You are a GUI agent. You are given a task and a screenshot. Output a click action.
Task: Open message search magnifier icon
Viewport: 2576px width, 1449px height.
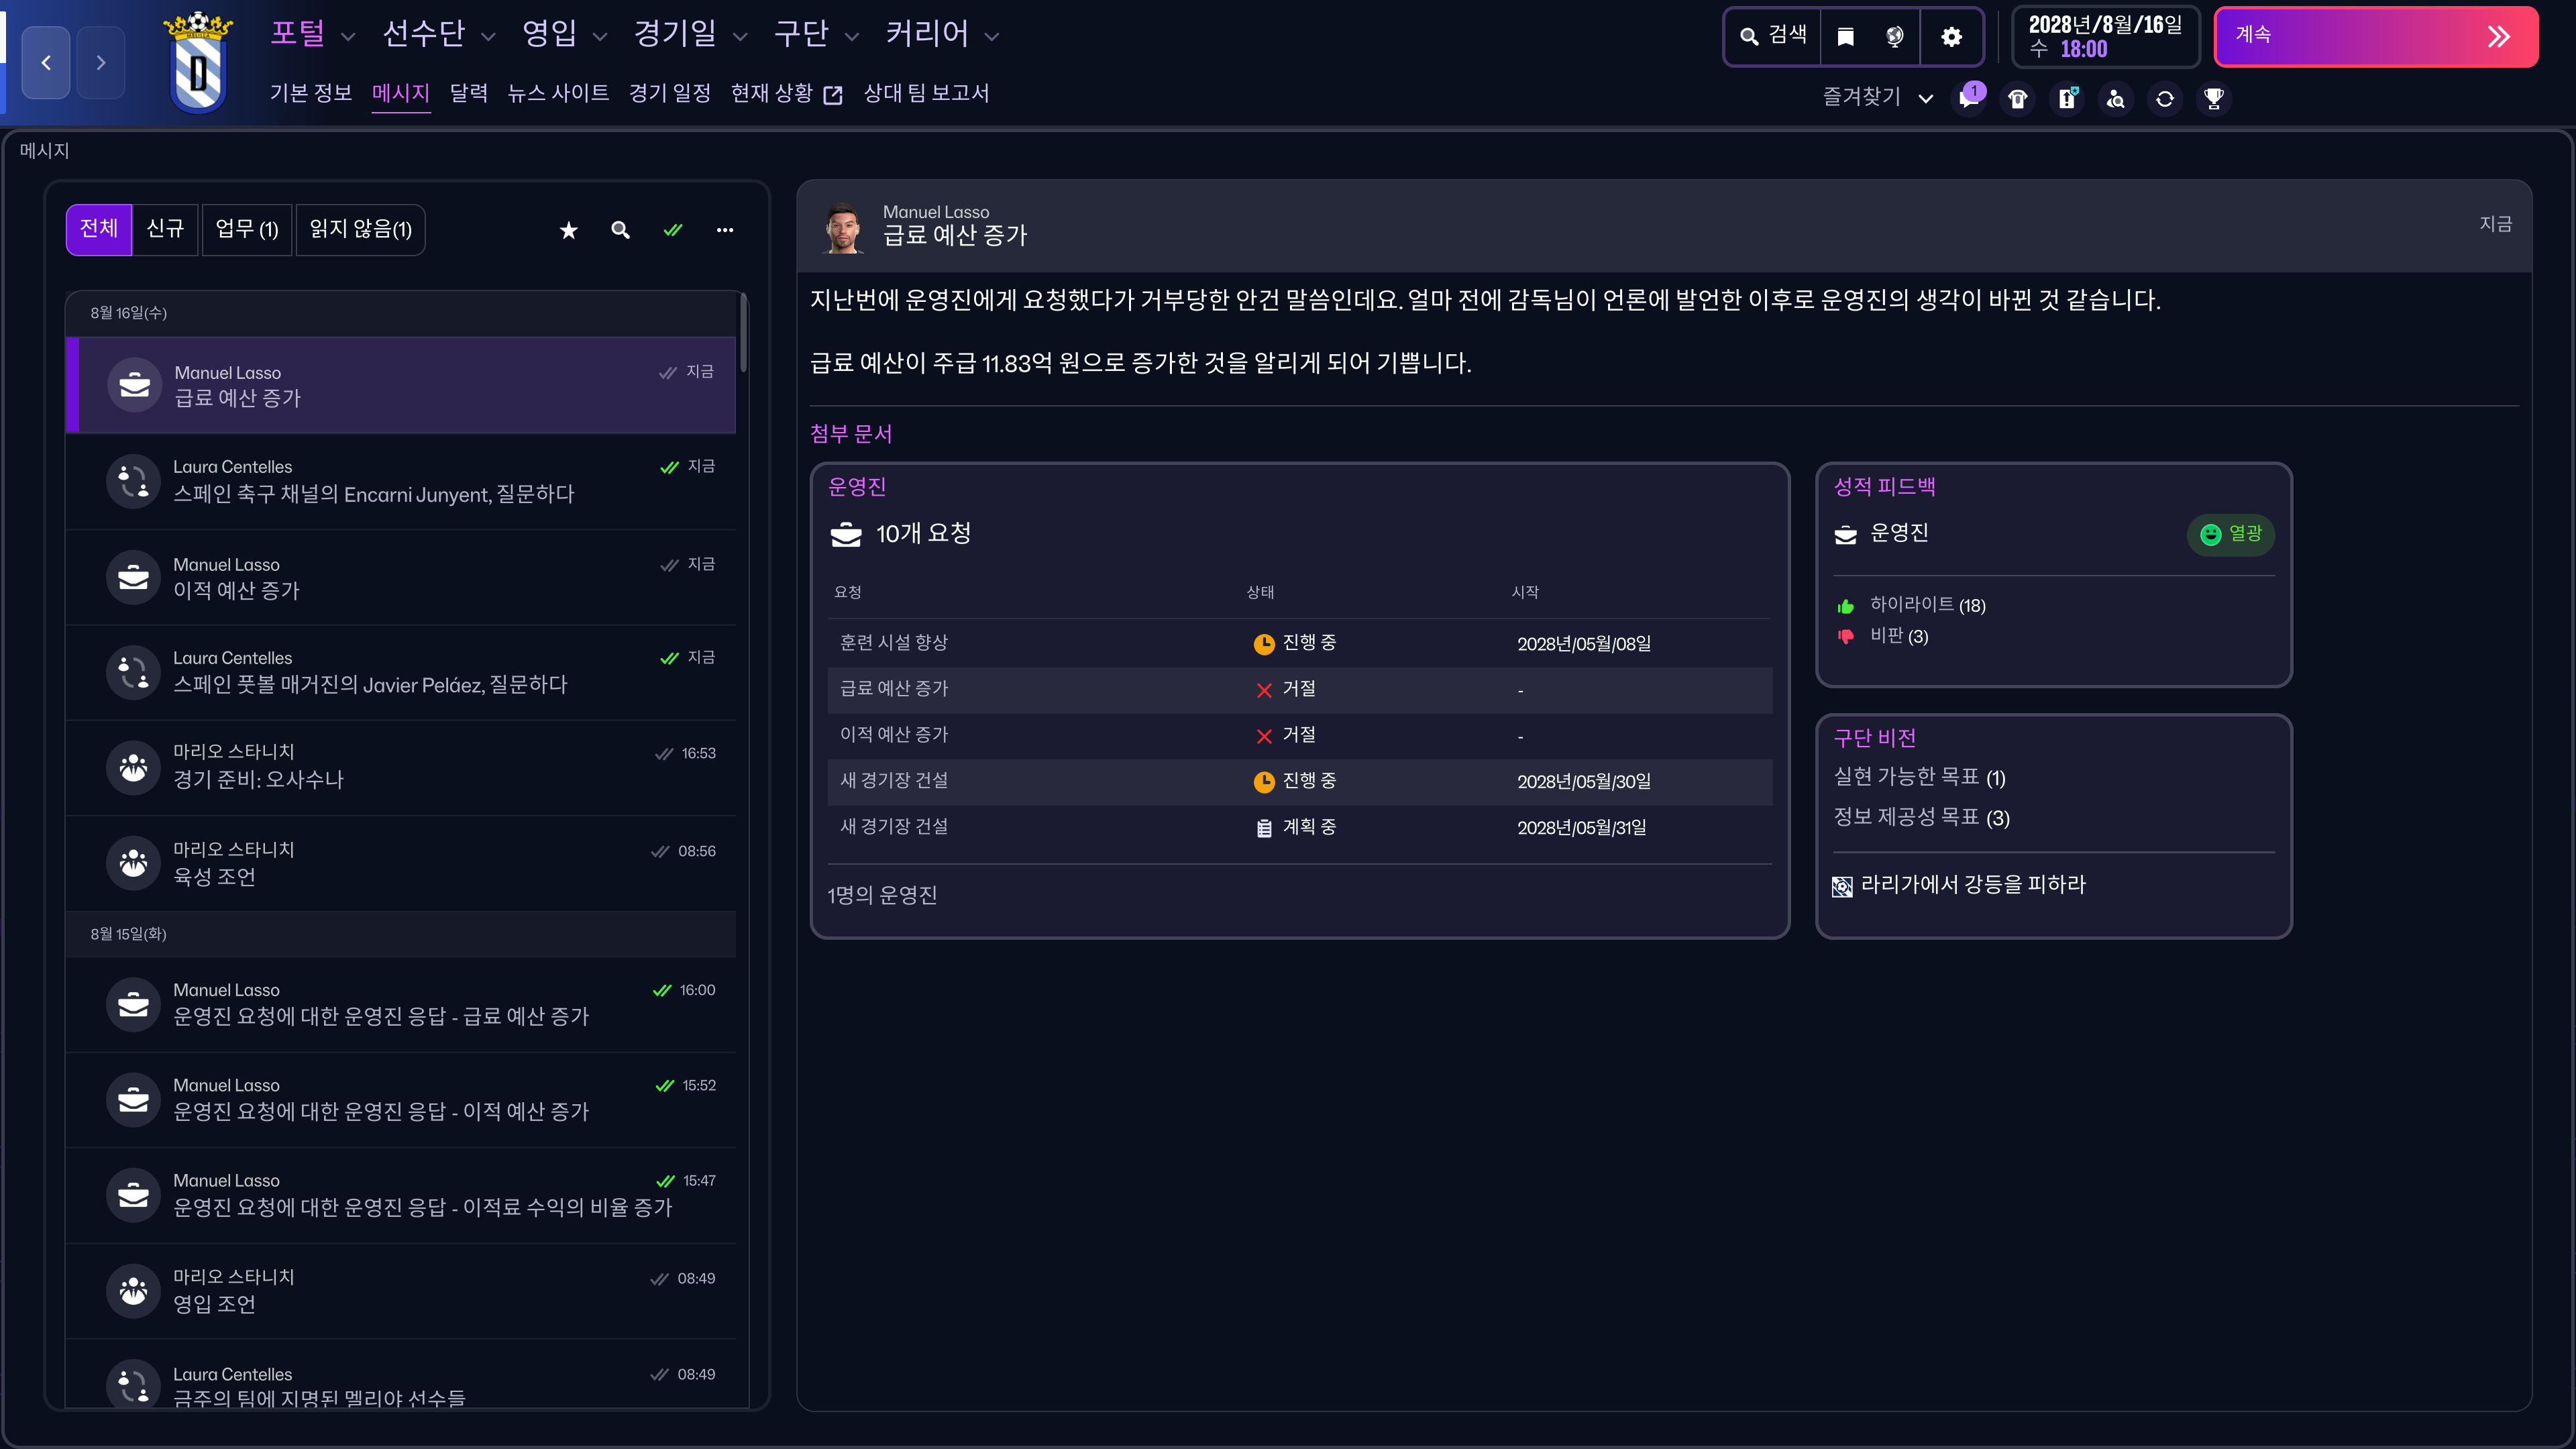click(620, 231)
